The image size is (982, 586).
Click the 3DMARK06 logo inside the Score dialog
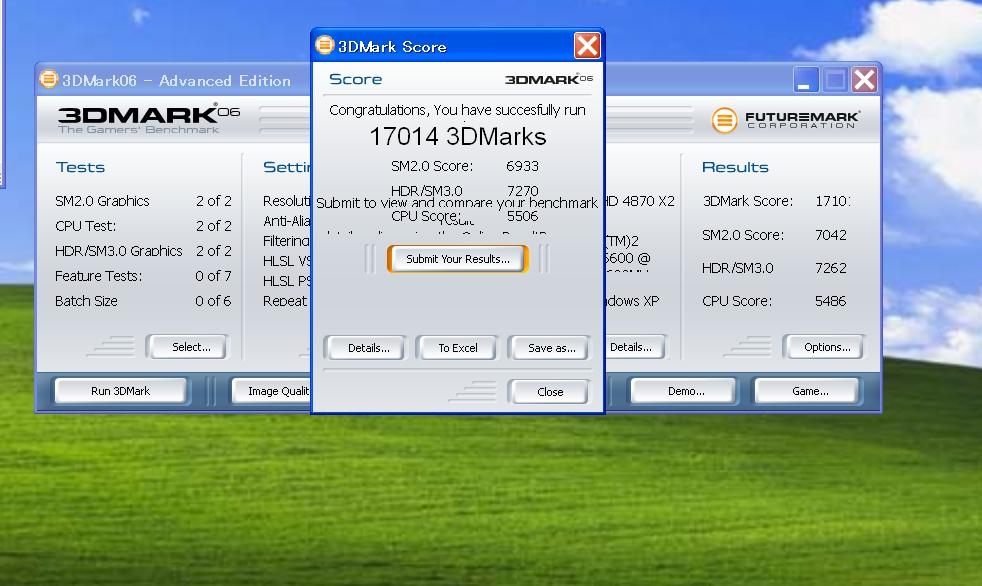tap(549, 79)
